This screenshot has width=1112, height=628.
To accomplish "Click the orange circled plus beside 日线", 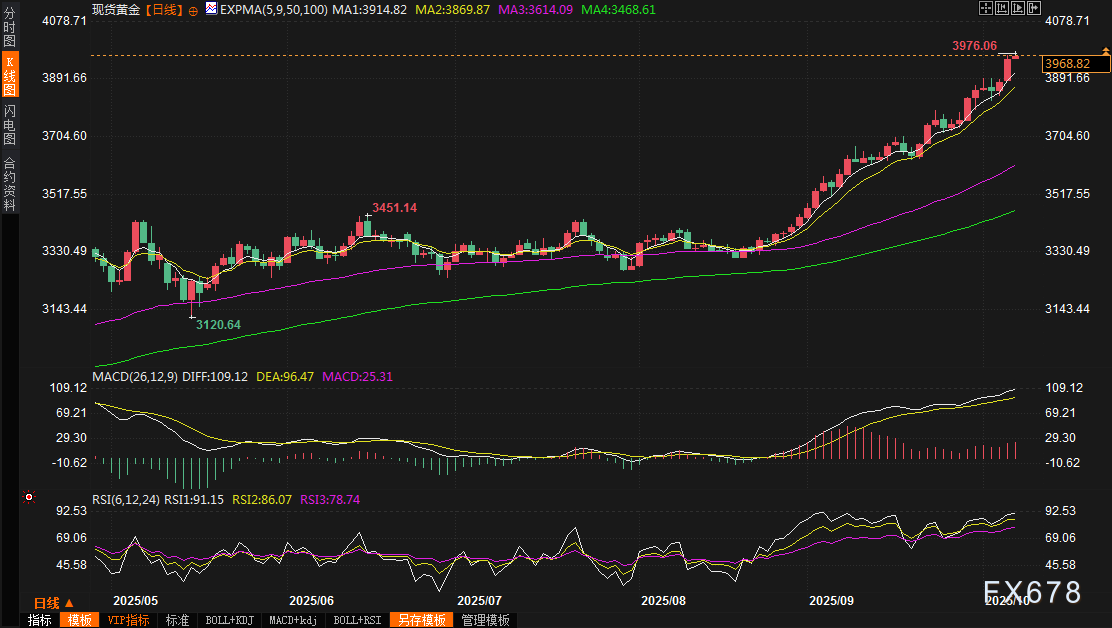I will 193,9.
